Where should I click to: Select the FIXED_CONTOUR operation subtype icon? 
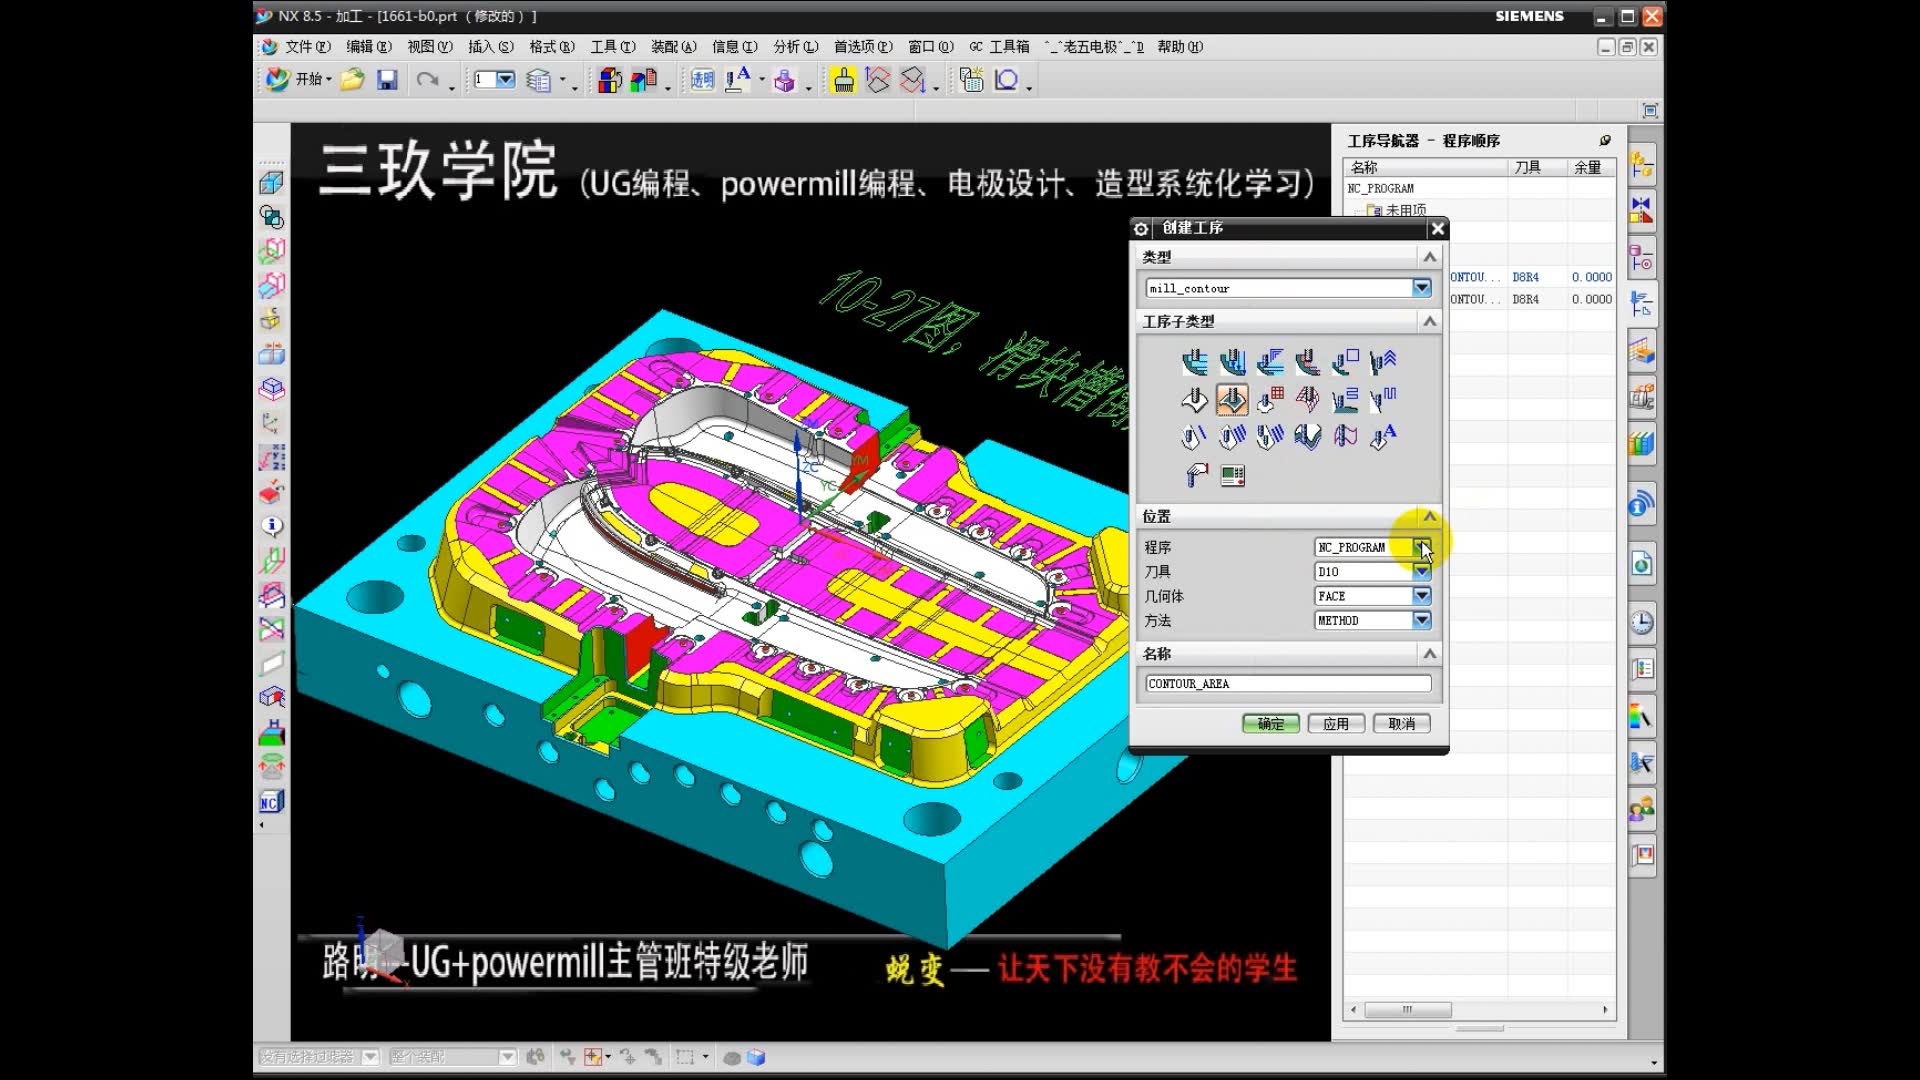pyautogui.click(x=1195, y=400)
